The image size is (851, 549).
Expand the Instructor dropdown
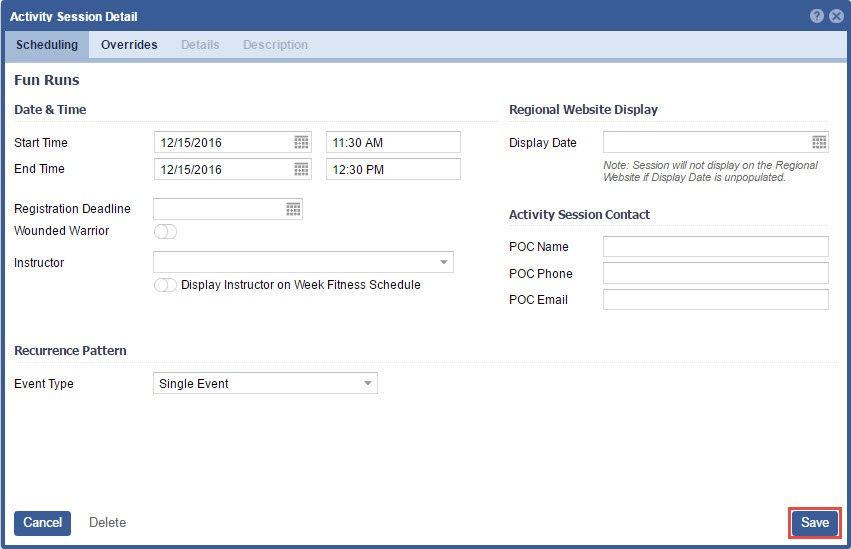click(x=443, y=263)
